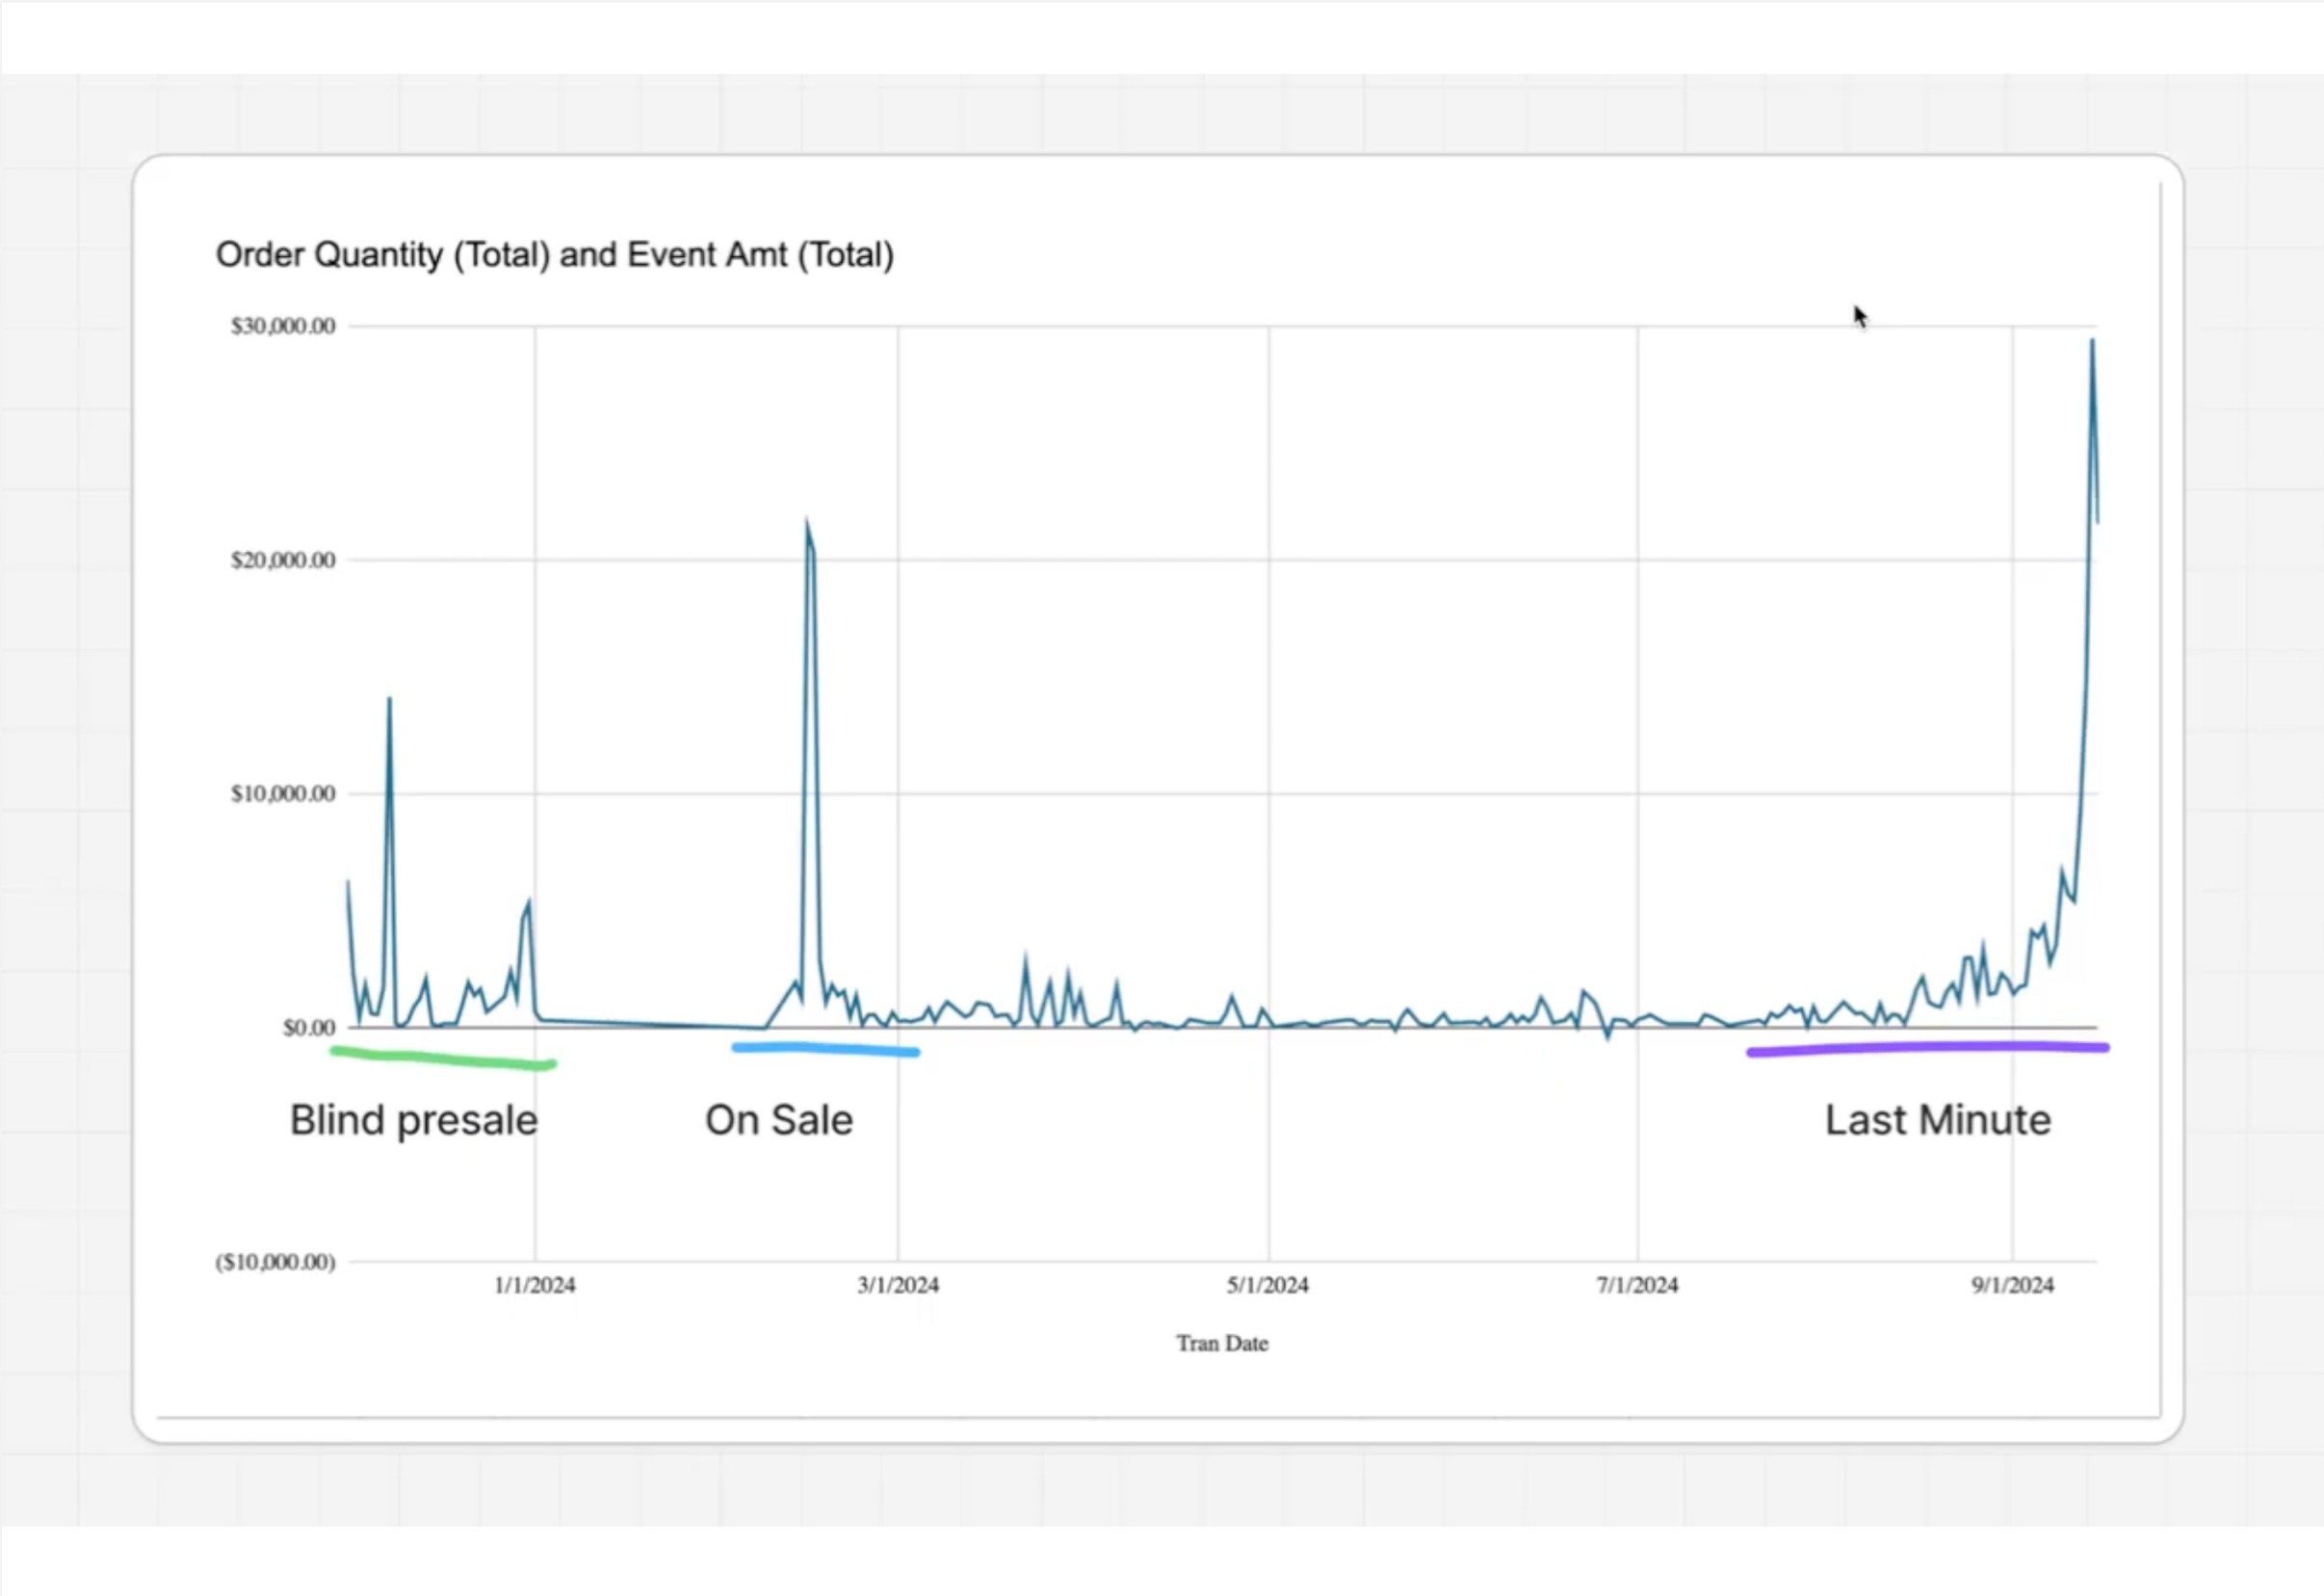Select the 7/1/2024 date tick label
This screenshot has width=2324, height=1596.
coord(1637,1286)
